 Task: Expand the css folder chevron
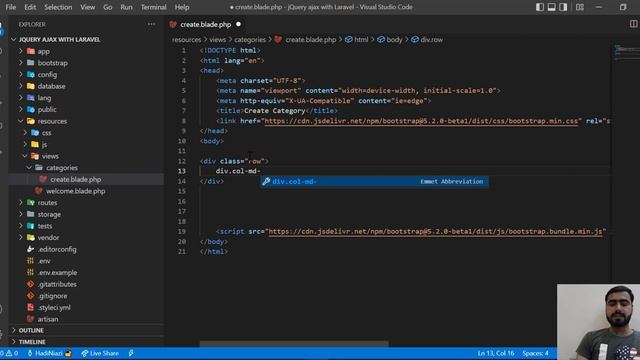[x=25, y=133]
